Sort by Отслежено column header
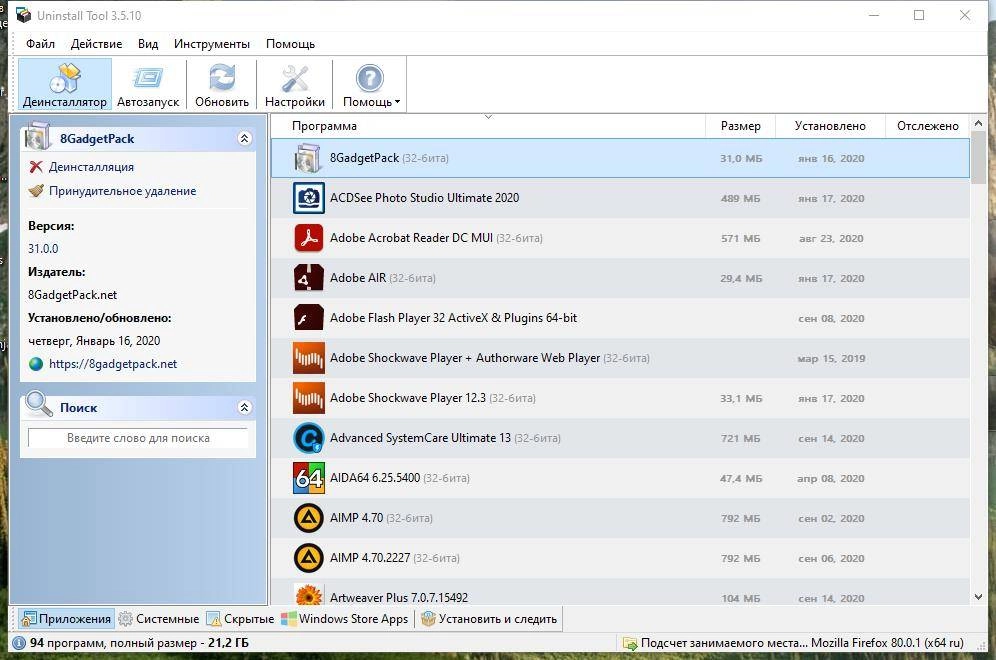 coord(927,126)
